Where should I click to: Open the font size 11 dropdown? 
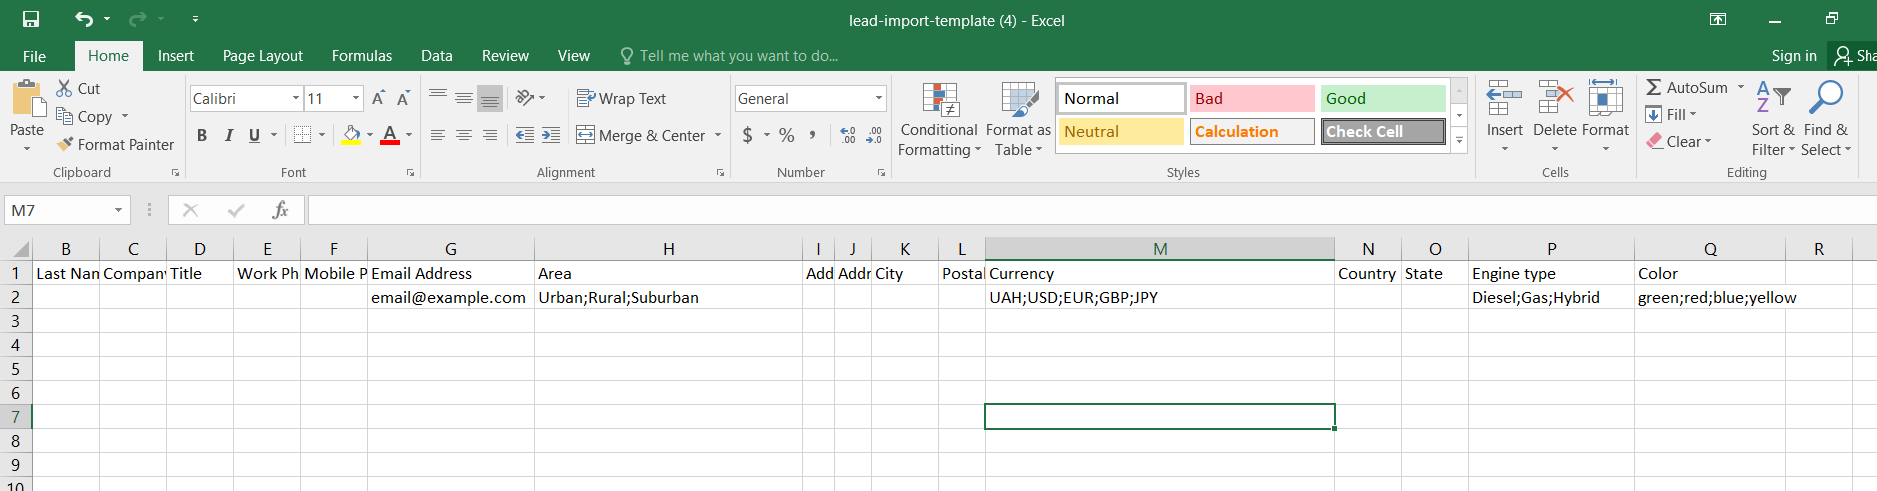tap(356, 98)
